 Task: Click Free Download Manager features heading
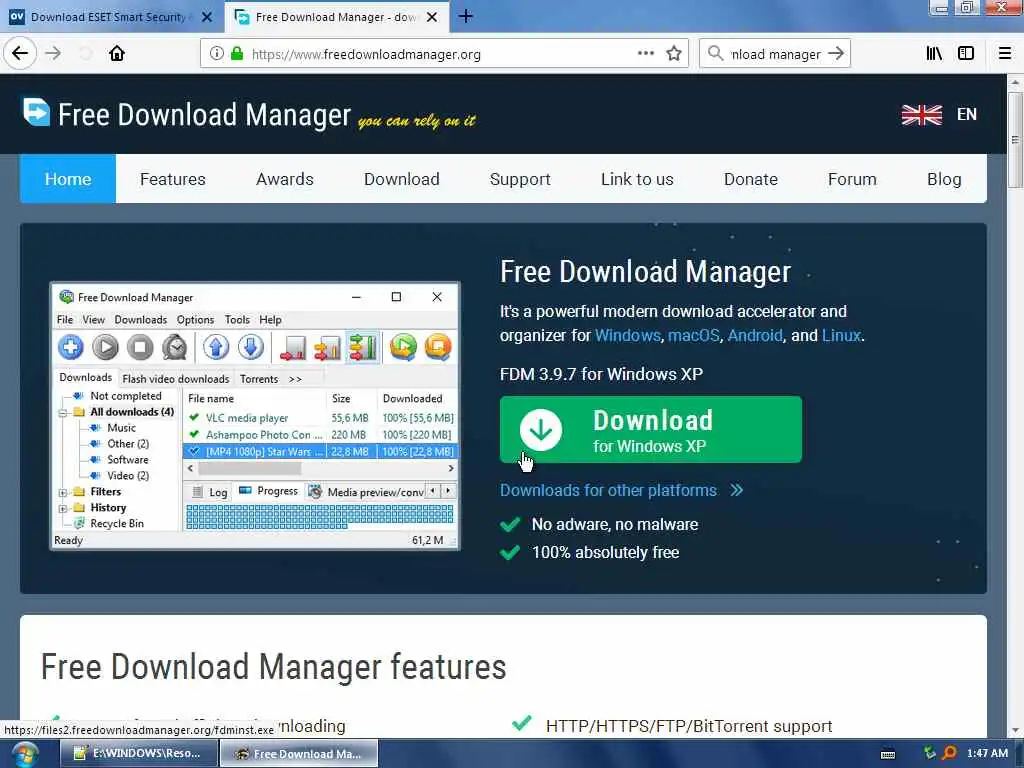pos(274,667)
